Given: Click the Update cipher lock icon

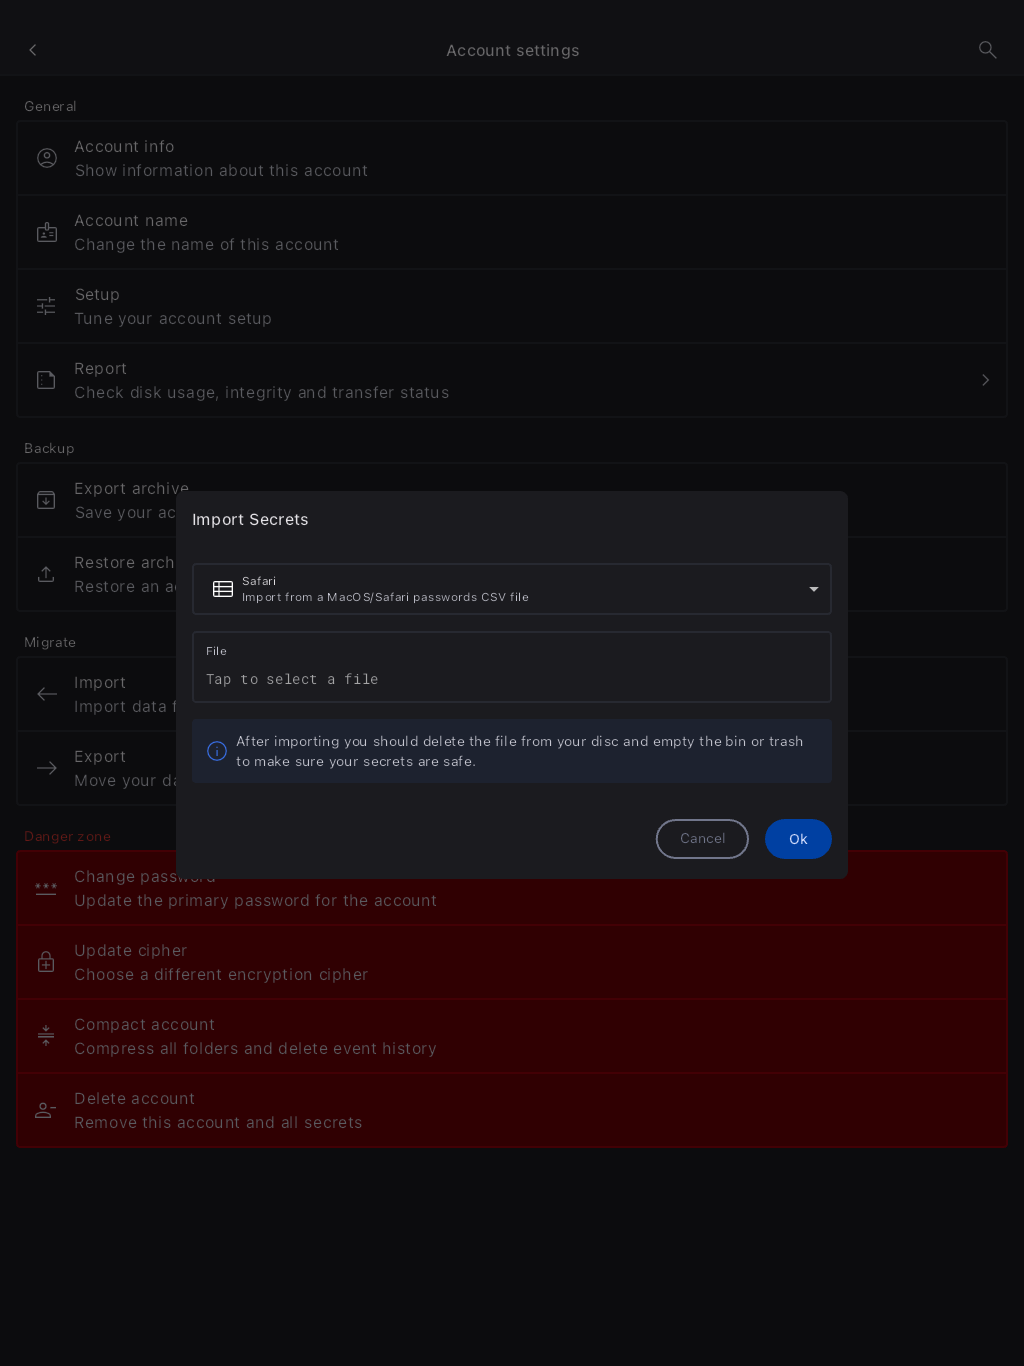Looking at the screenshot, I should point(47,962).
